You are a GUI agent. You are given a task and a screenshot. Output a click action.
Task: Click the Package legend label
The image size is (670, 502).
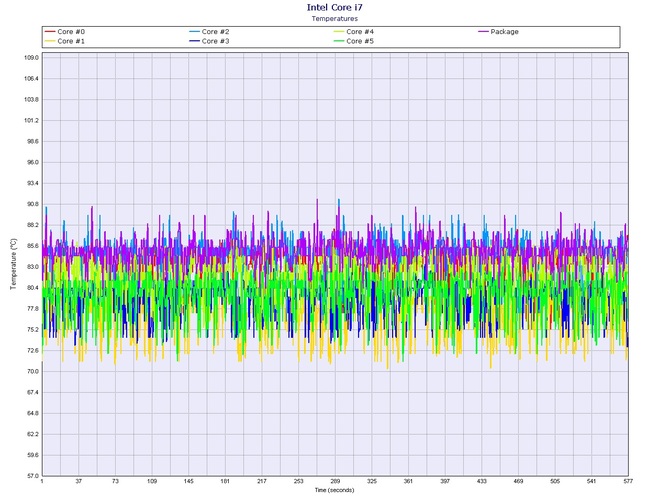[x=504, y=32]
